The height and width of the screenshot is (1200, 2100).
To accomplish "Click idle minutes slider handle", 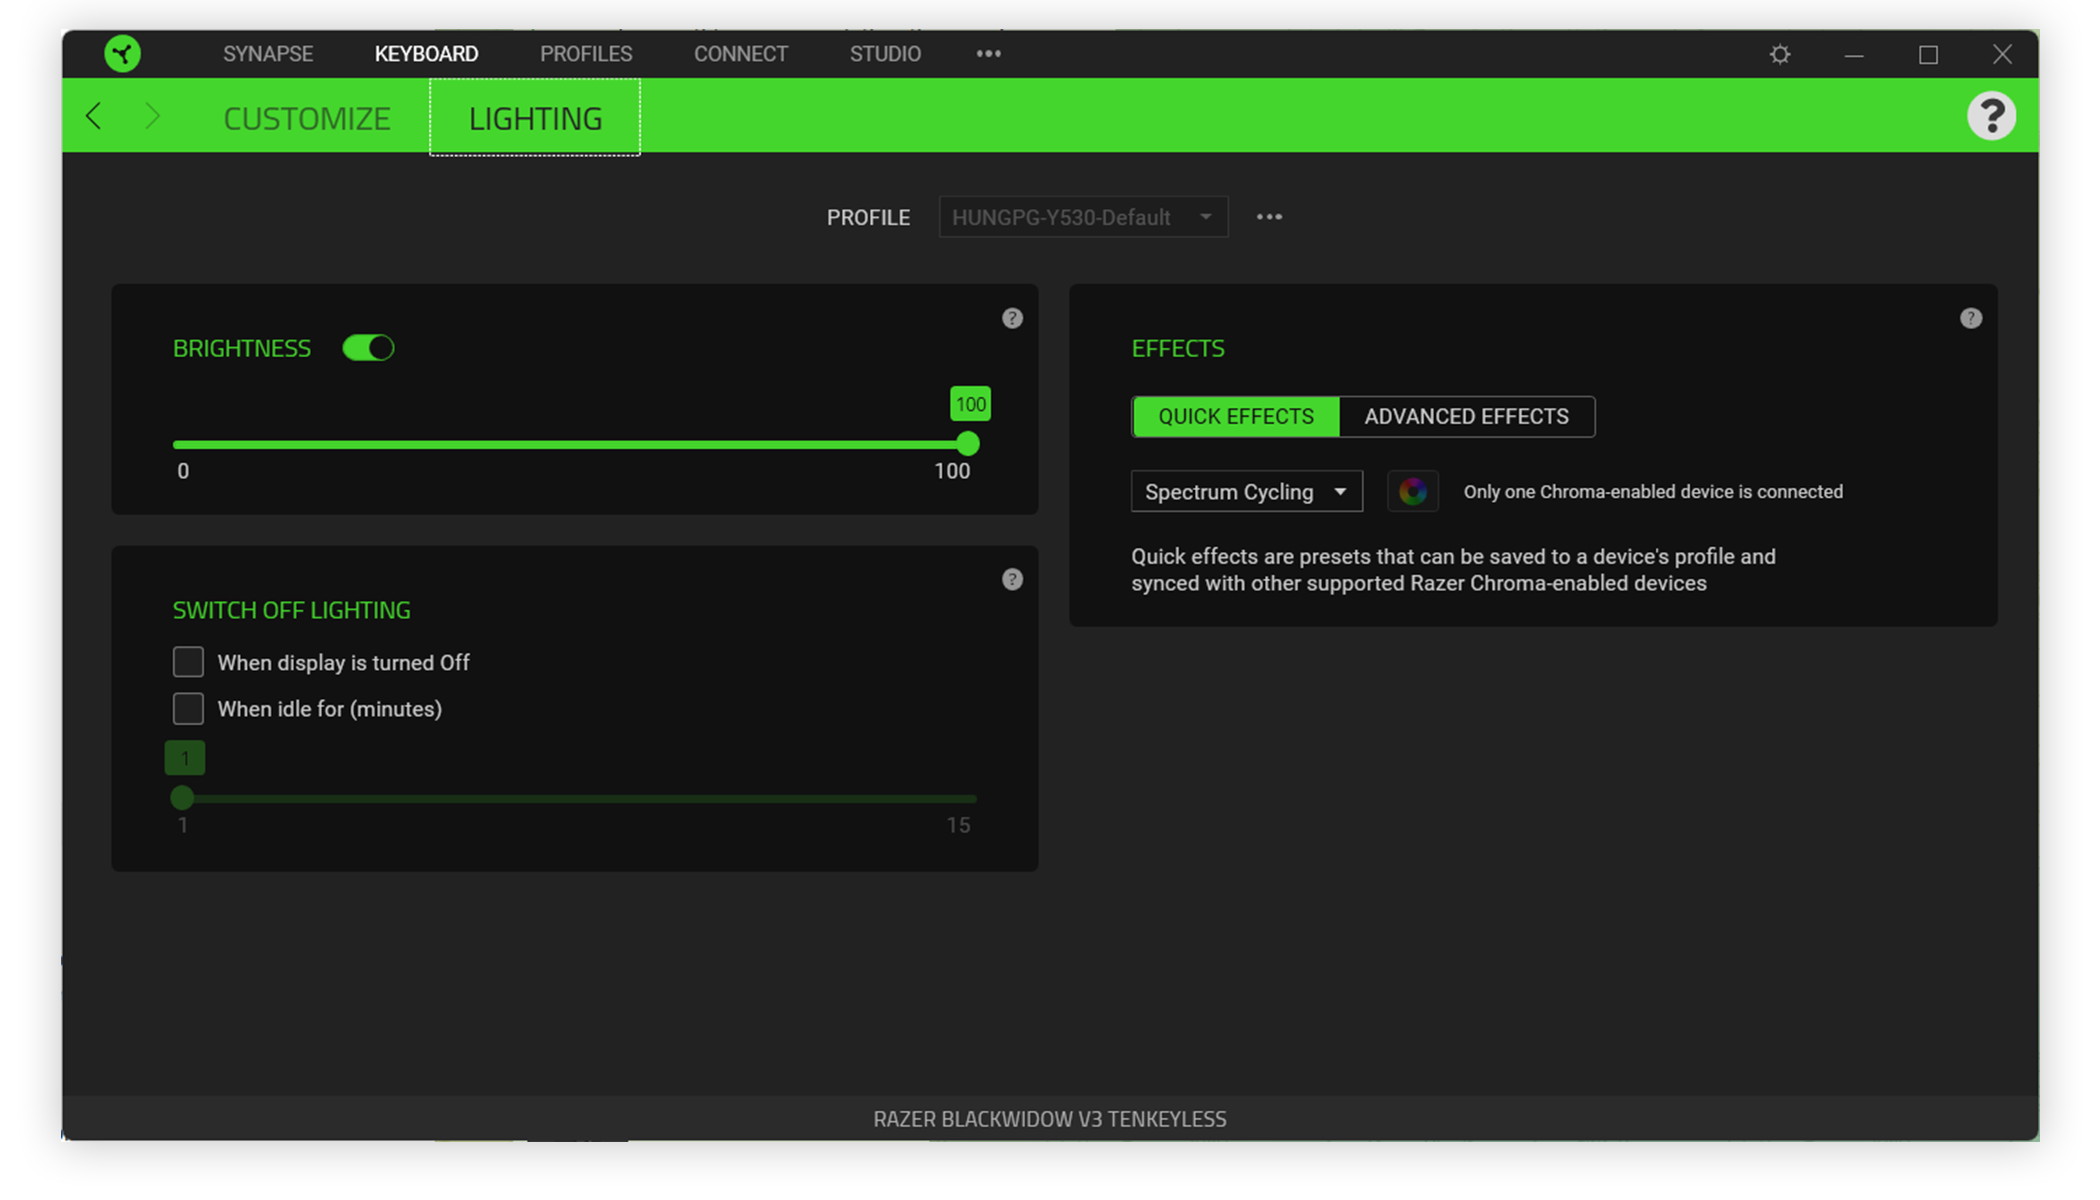I will [182, 797].
